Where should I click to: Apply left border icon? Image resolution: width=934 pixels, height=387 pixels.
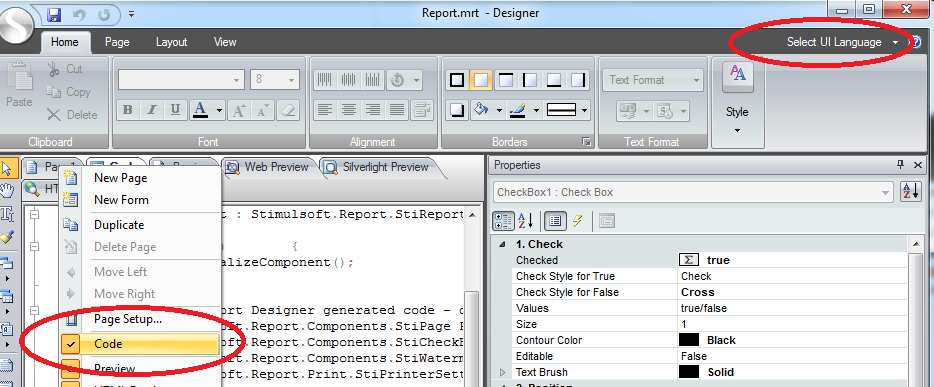(530, 80)
